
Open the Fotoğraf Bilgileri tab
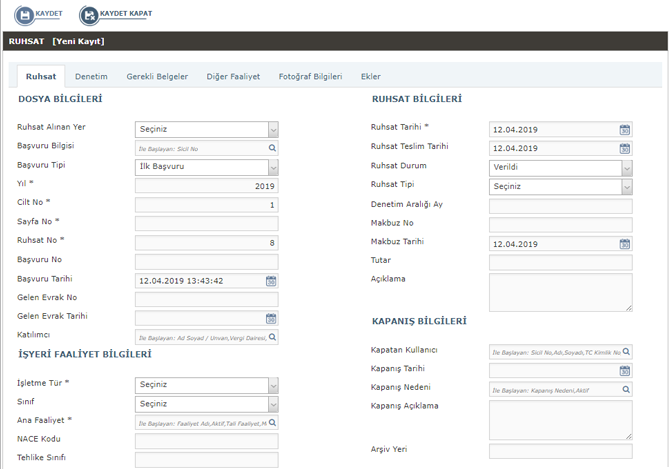coord(310,76)
